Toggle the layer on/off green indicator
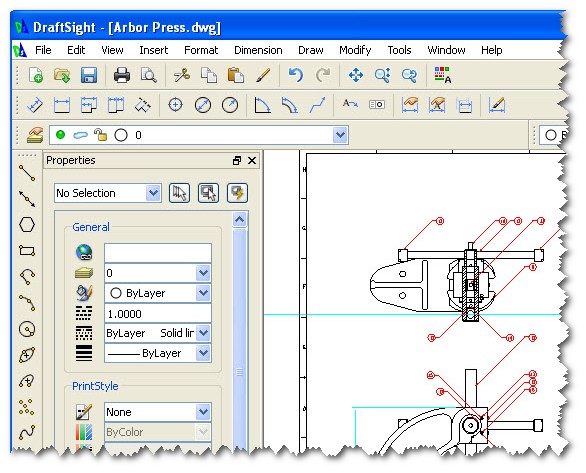The width and height of the screenshot is (586, 473). pyautogui.click(x=60, y=135)
